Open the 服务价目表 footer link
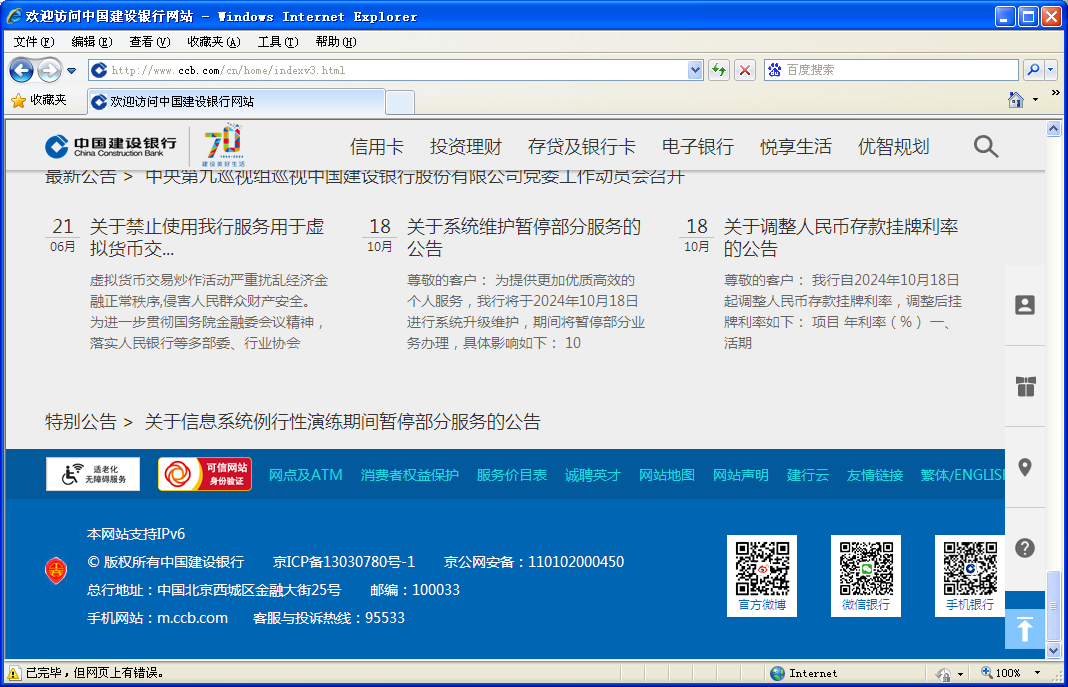This screenshot has height=687, width=1068. click(512, 475)
